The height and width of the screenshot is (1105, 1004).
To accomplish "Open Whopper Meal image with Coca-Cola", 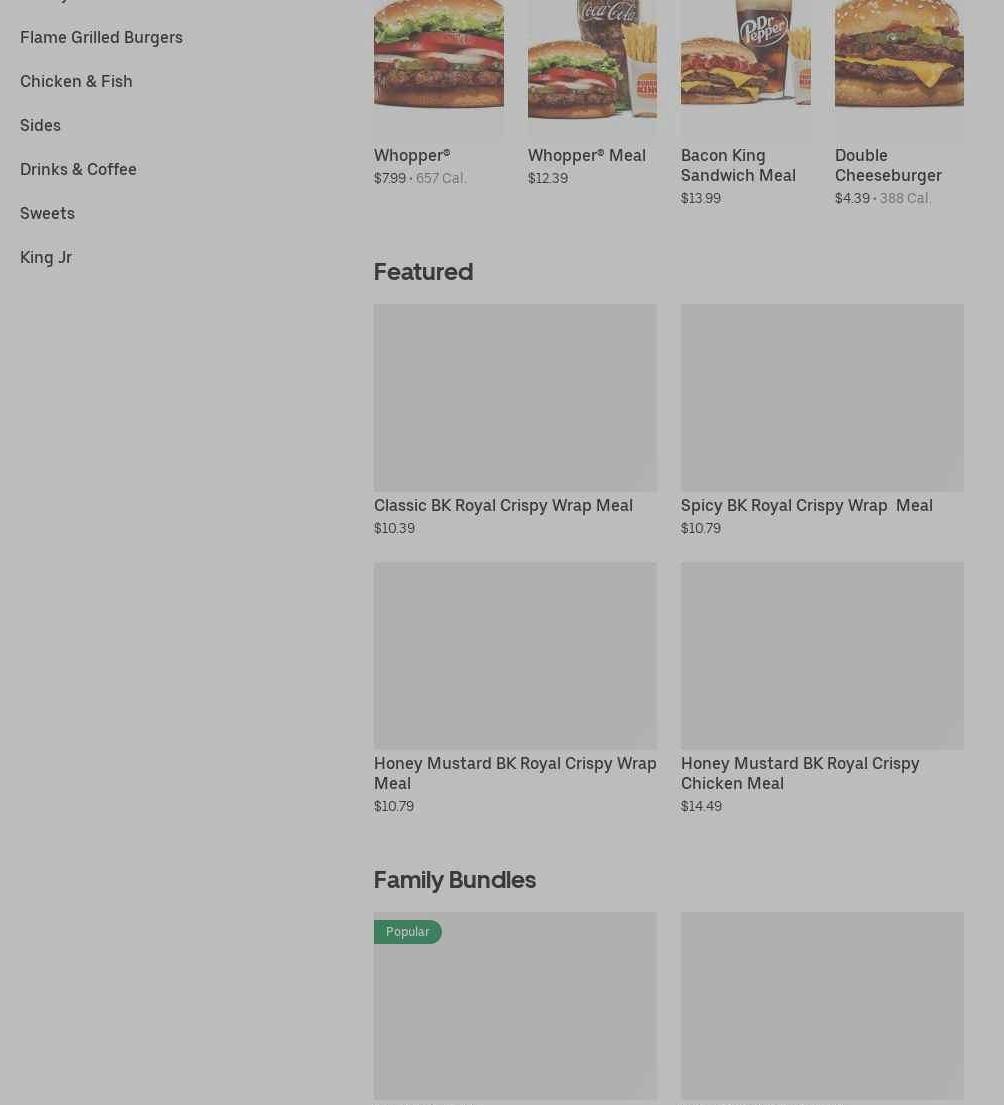I will coord(593,67).
